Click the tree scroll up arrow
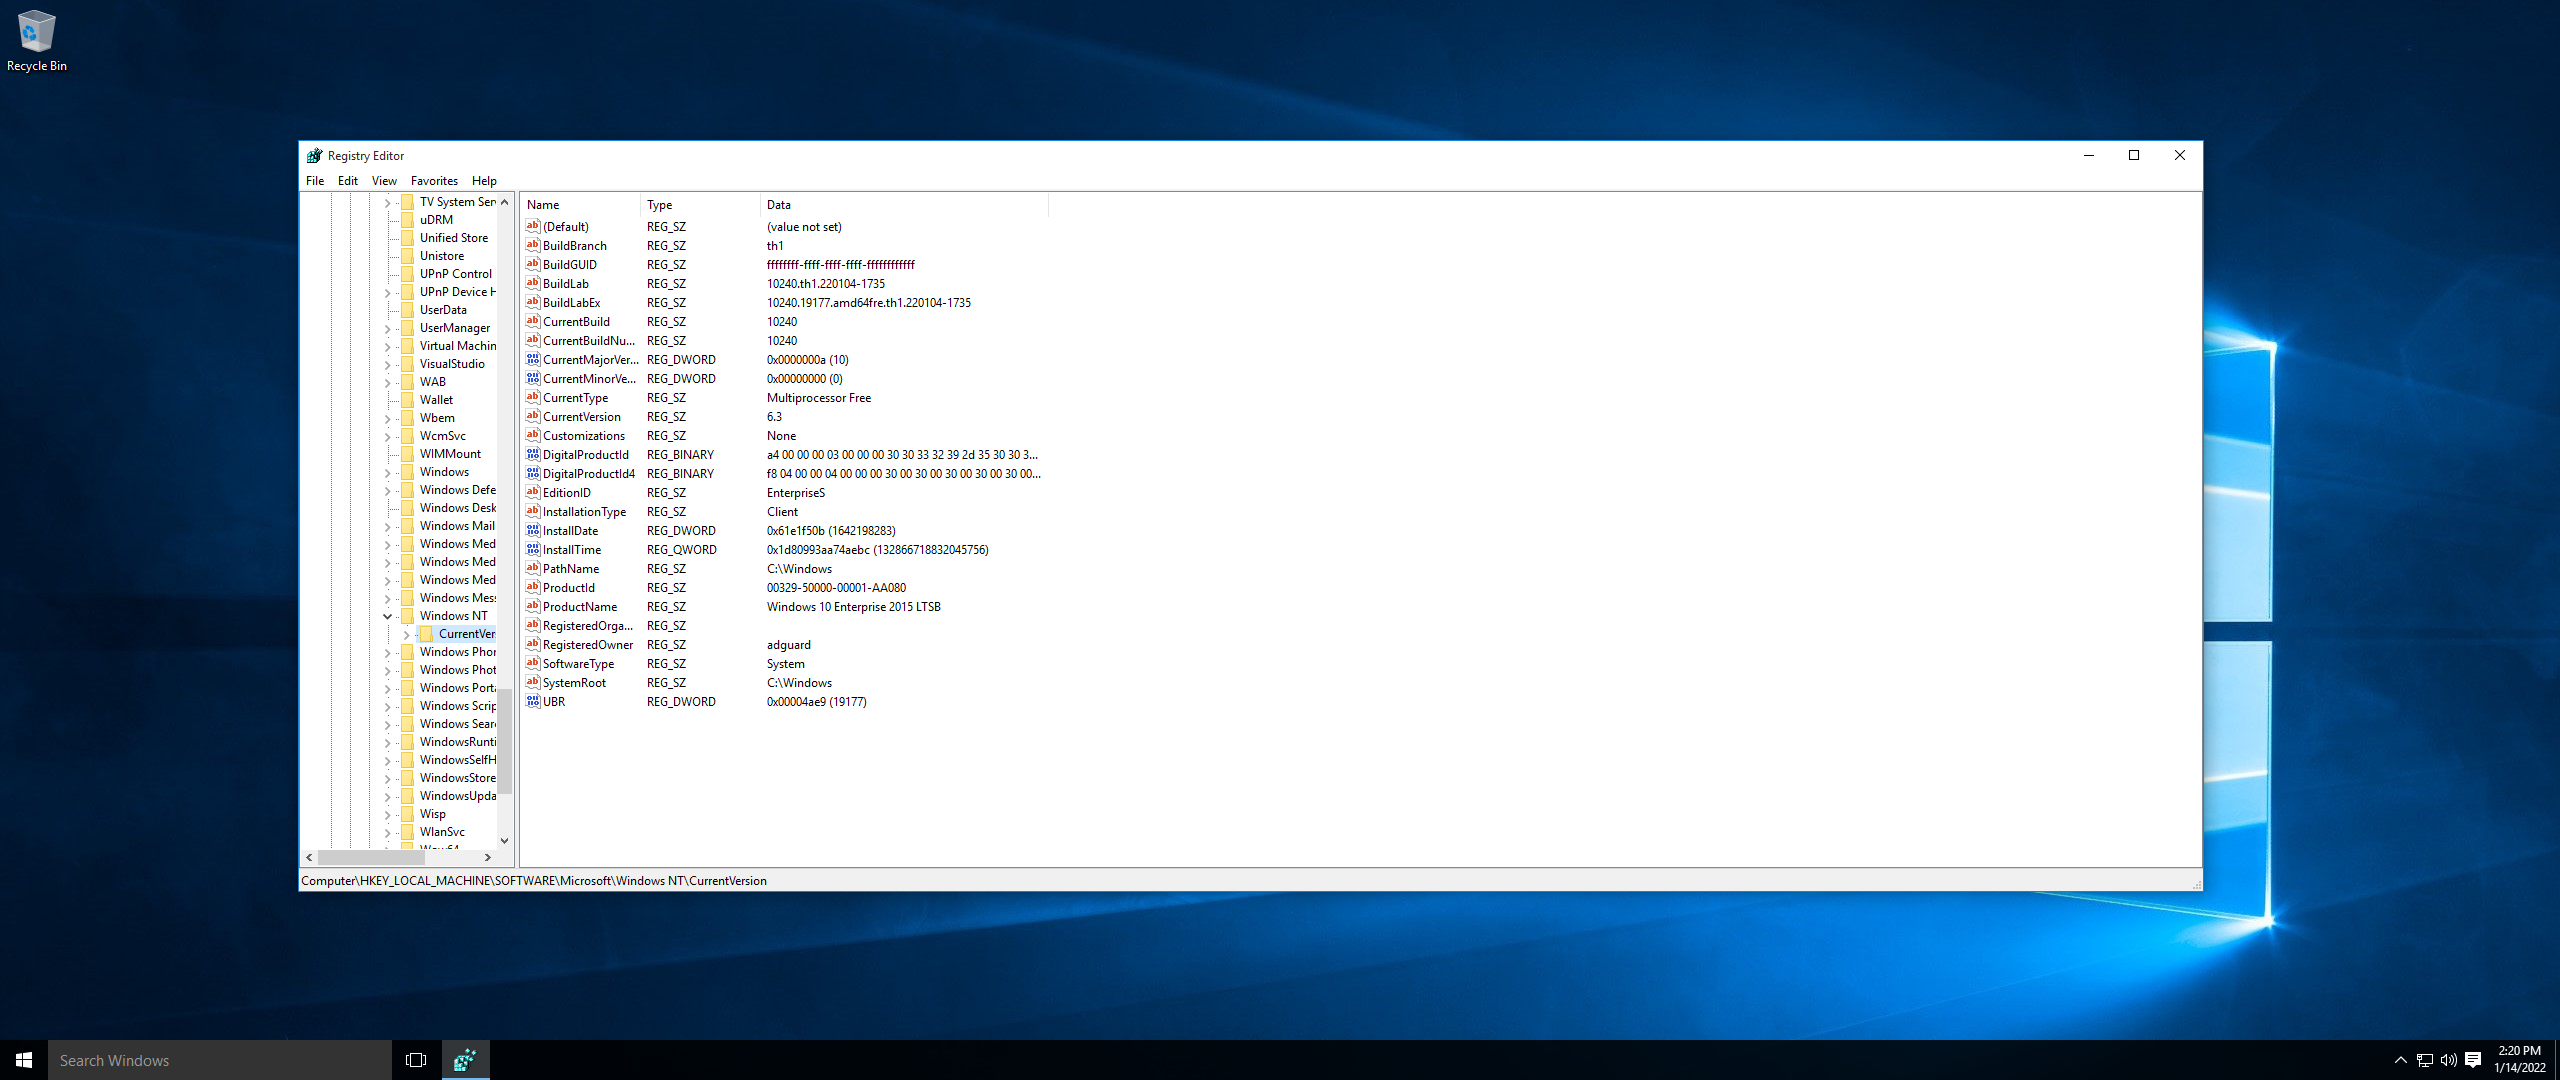 [505, 202]
